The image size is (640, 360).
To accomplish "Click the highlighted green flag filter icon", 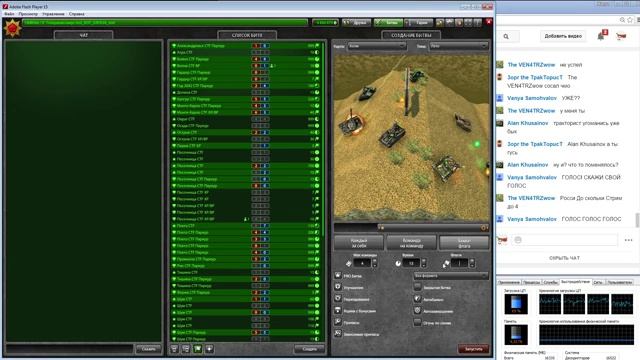I will (x=198, y=349).
